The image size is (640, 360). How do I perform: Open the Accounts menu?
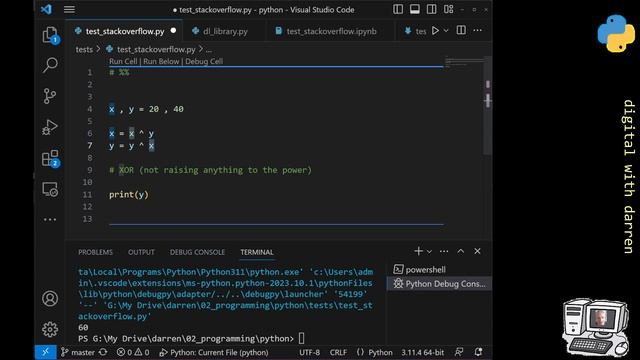[50, 299]
